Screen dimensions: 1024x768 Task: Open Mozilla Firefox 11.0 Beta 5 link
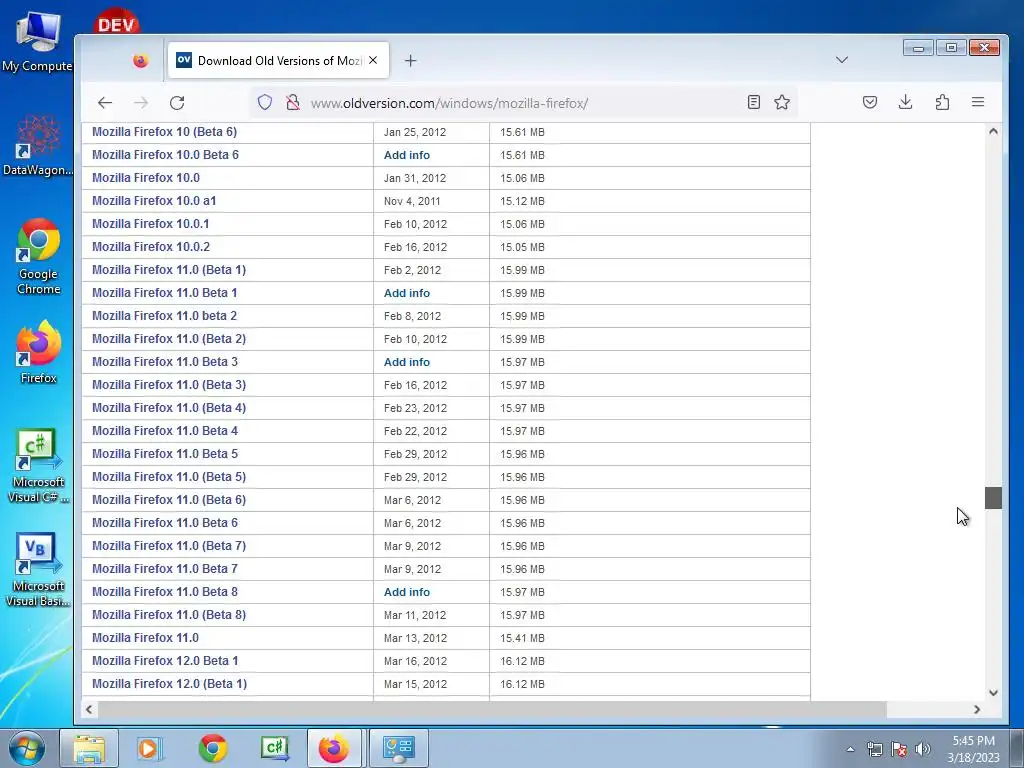pyautogui.click(x=165, y=454)
